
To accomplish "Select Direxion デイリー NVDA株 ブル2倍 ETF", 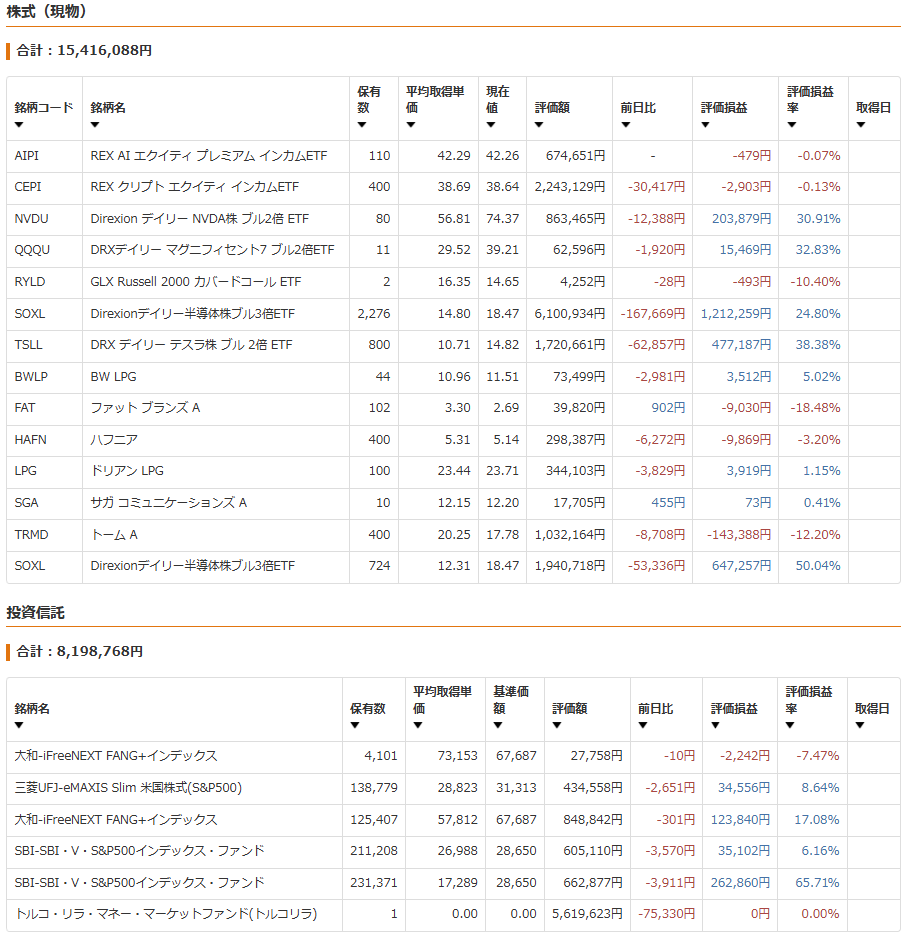I will point(199,218).
